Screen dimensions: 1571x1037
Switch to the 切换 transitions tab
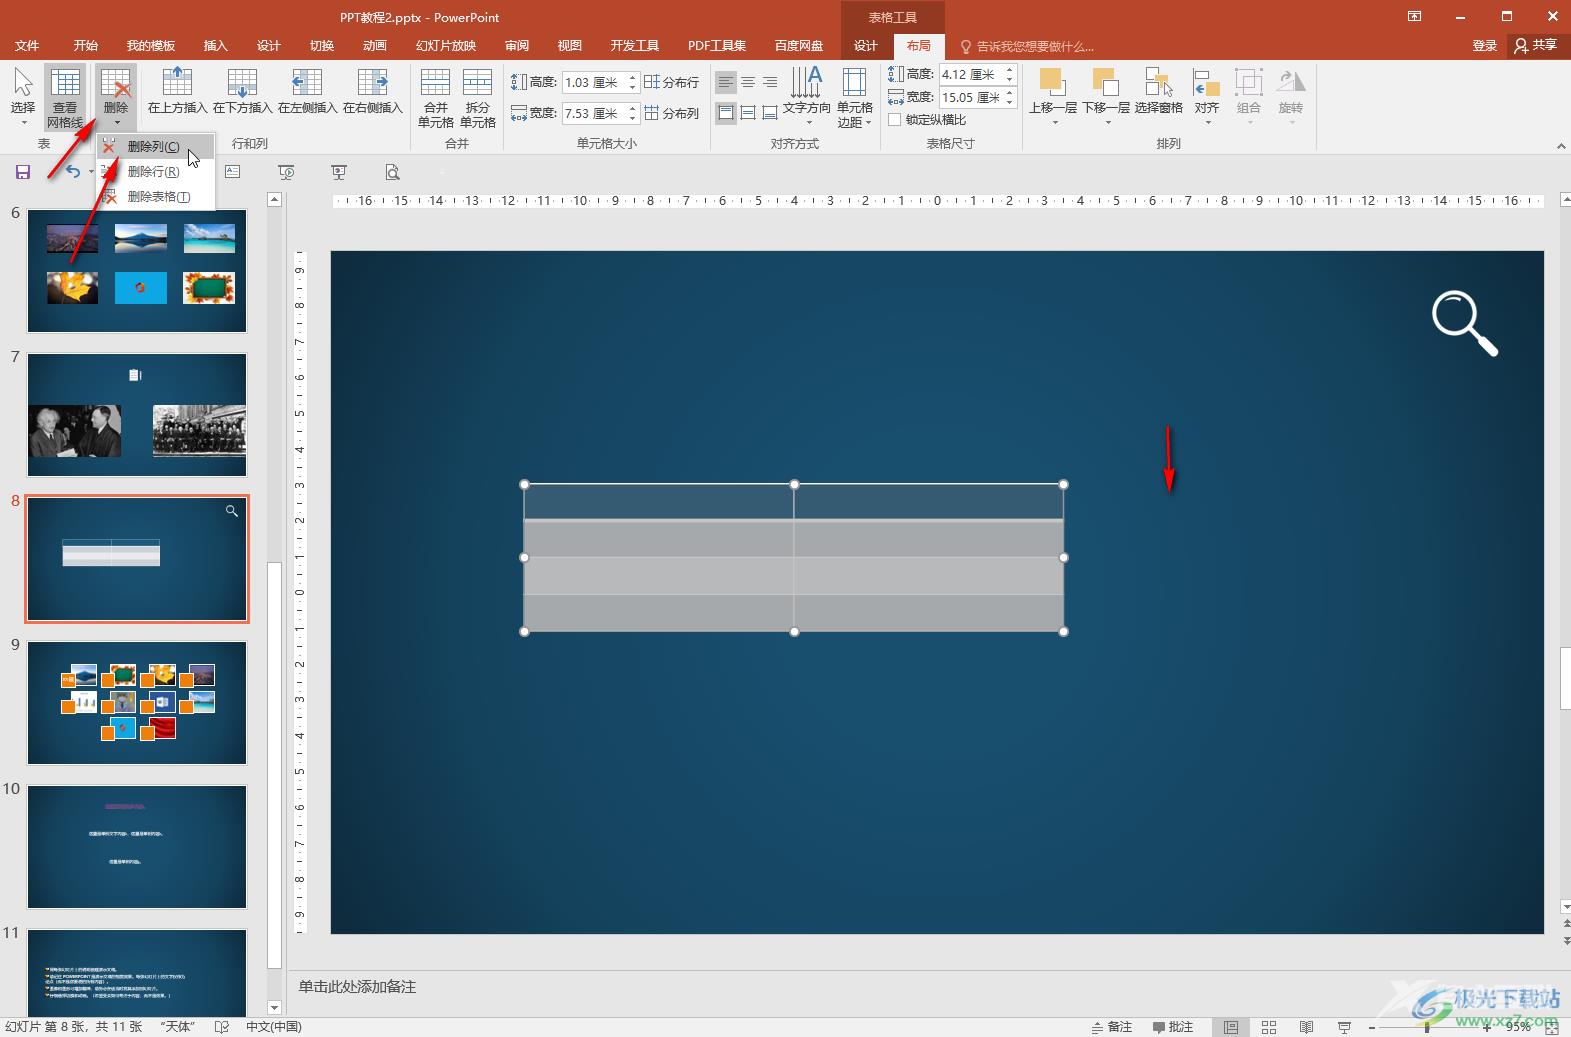point(321,46)
